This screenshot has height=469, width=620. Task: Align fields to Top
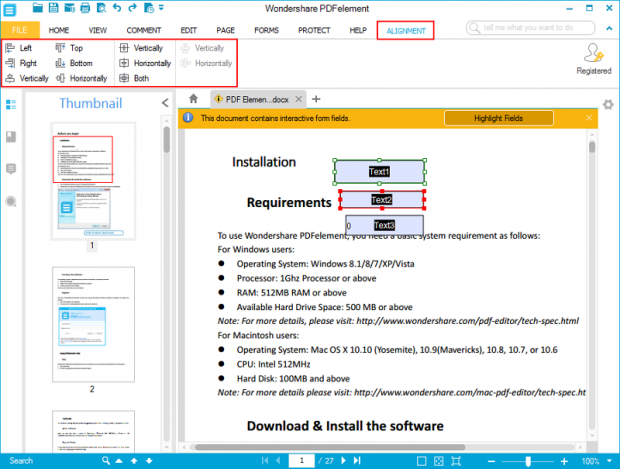(69, 48)
